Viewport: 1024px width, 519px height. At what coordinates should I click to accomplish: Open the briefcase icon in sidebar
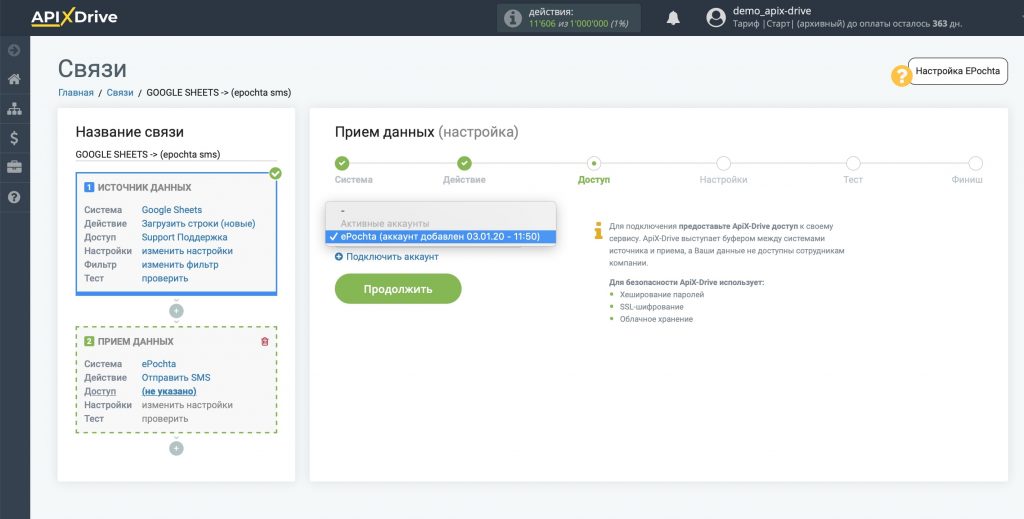14,167
